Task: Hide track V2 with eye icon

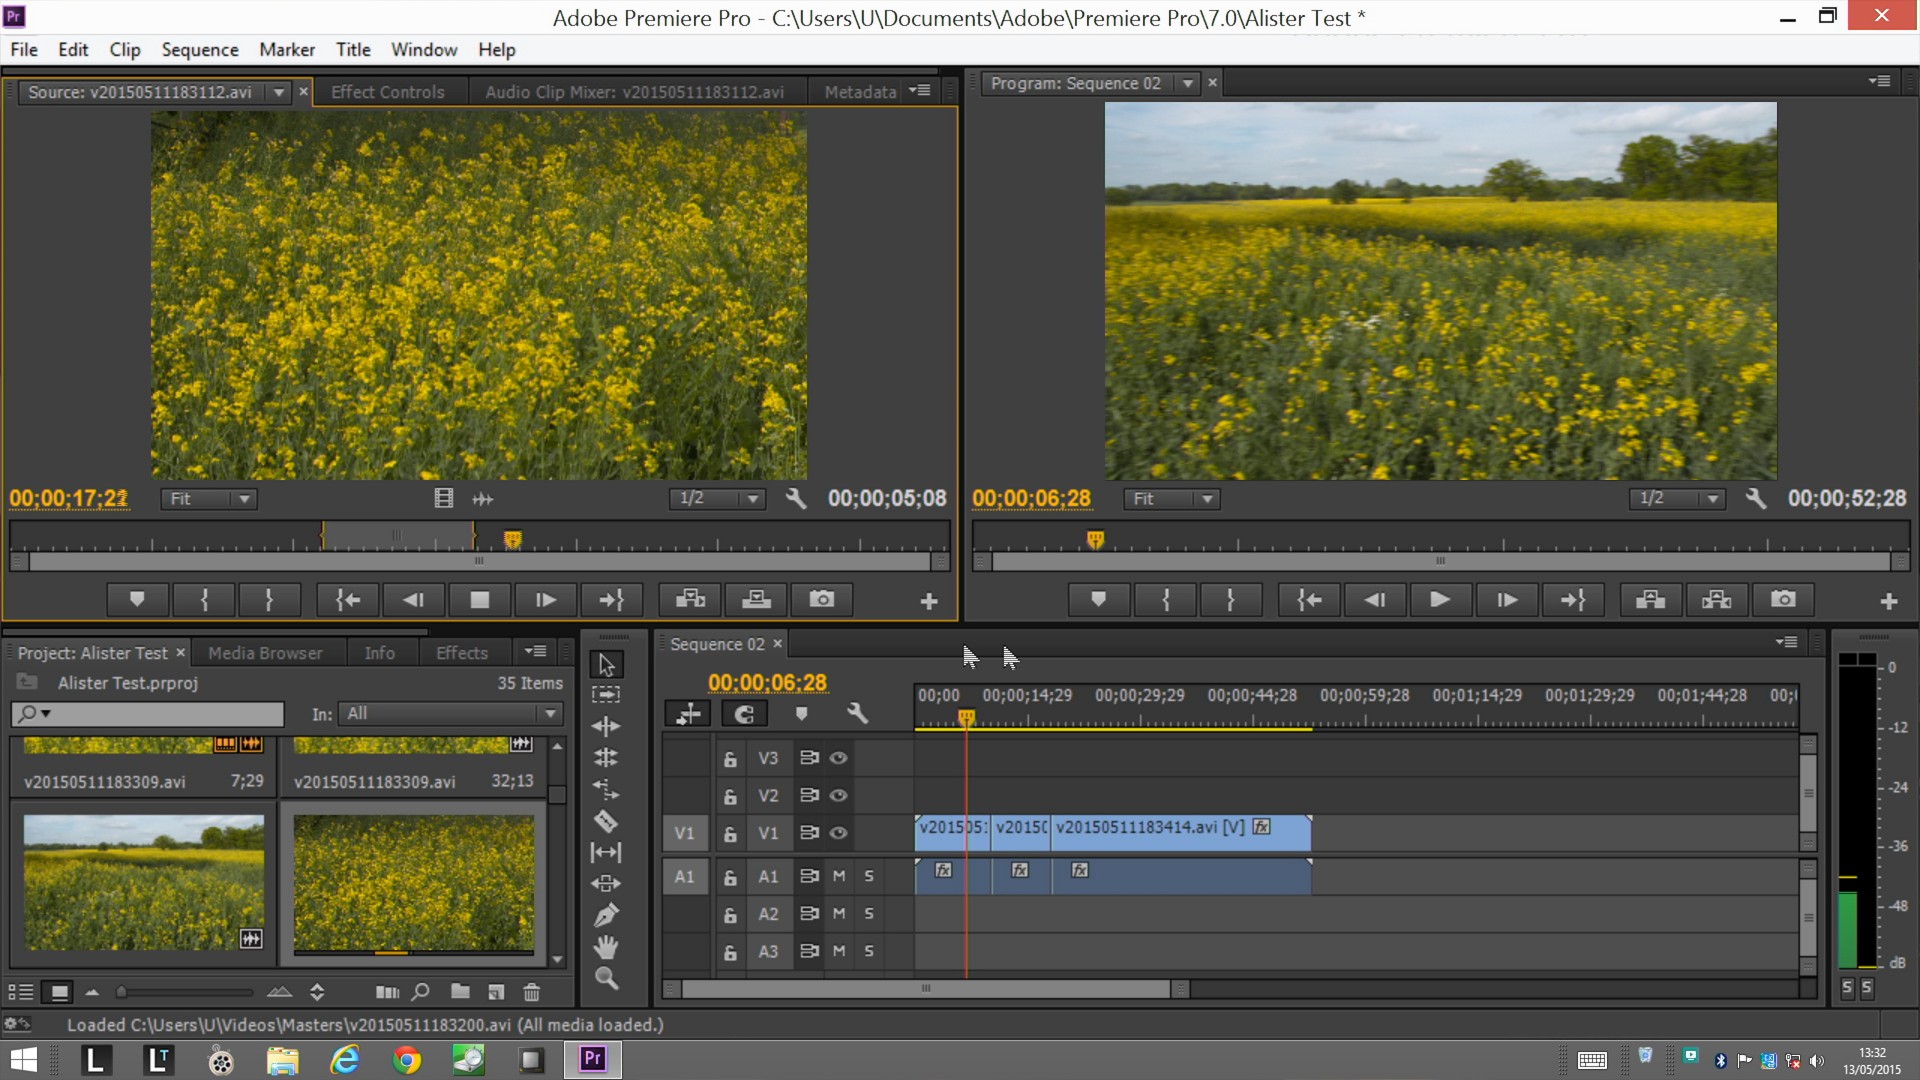Action: [x=839, y=796]
